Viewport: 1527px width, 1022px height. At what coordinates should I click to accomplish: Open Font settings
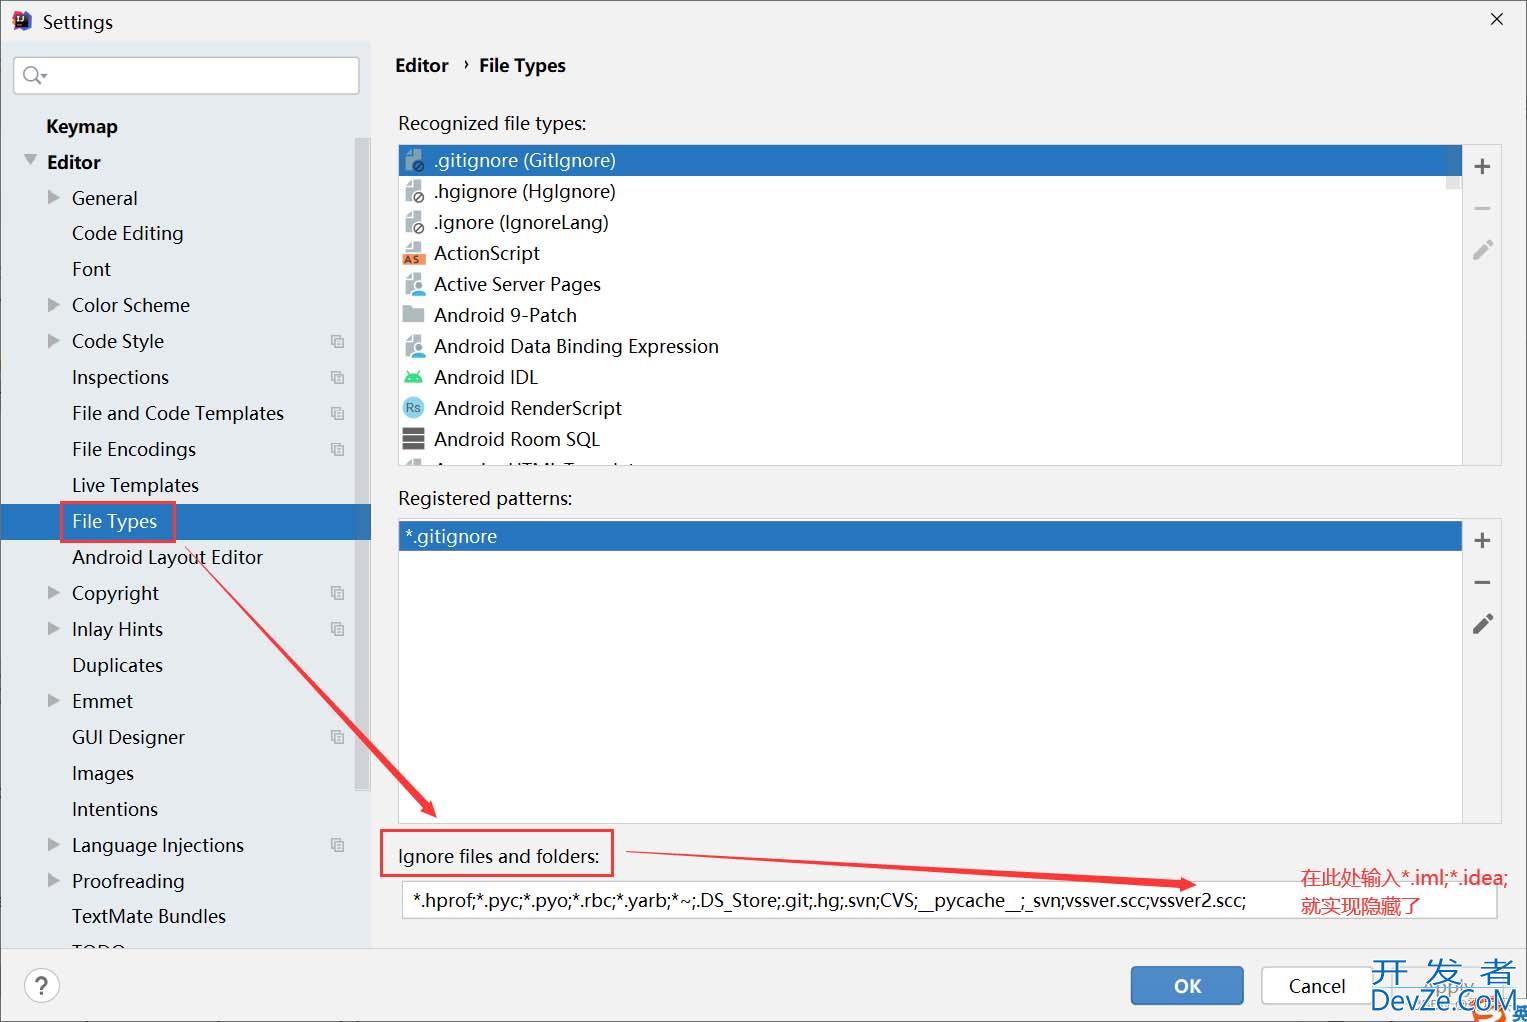pyautogui.click(x=91, y=269)
